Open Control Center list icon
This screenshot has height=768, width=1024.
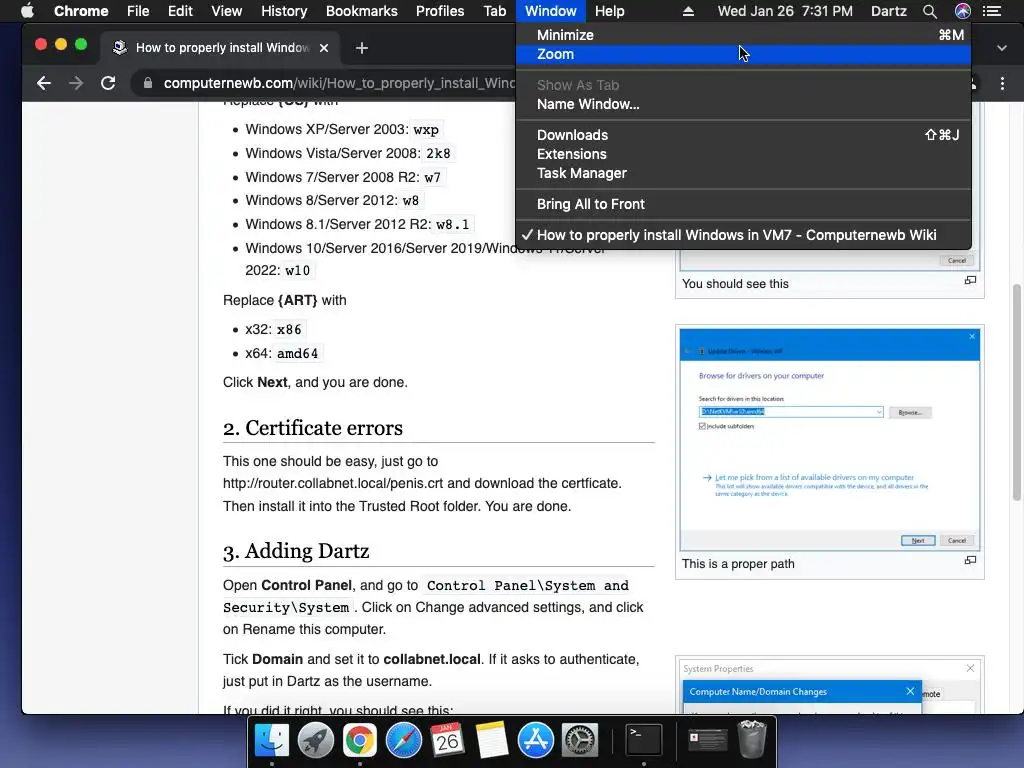tap(992, 11)
